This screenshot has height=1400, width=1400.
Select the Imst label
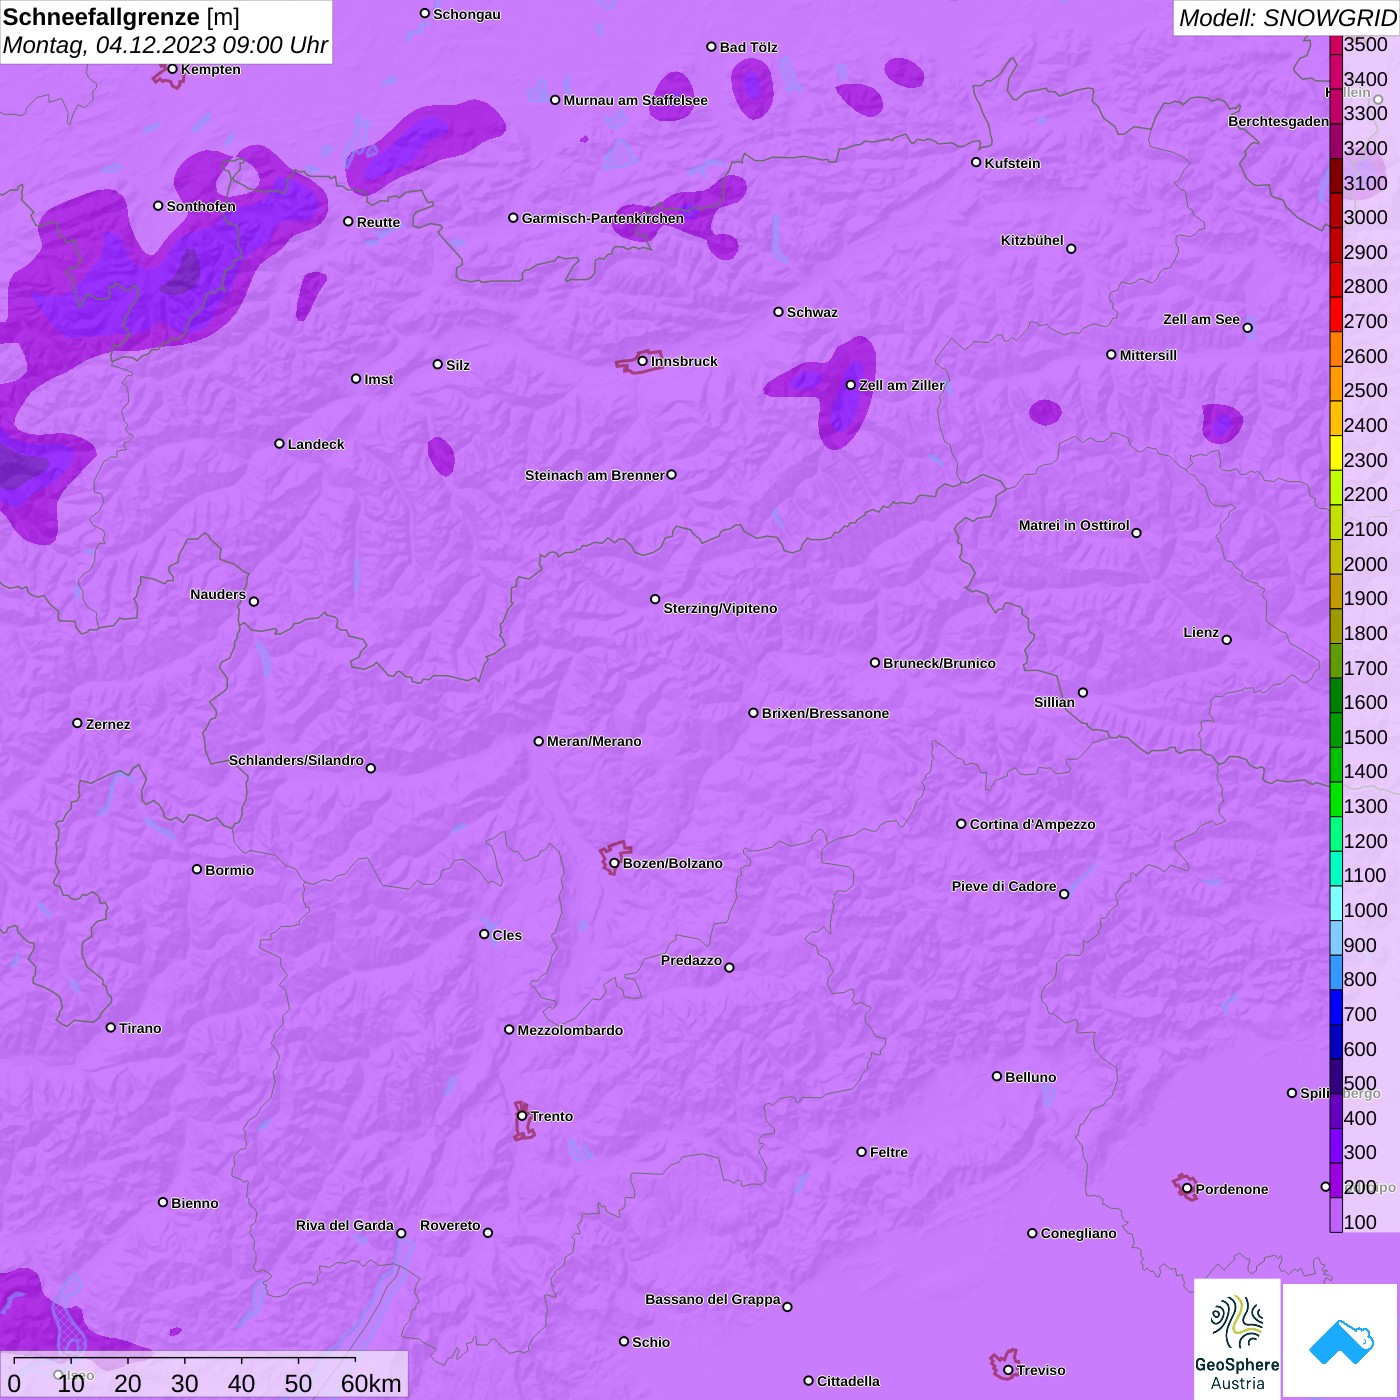coord(379,379)
